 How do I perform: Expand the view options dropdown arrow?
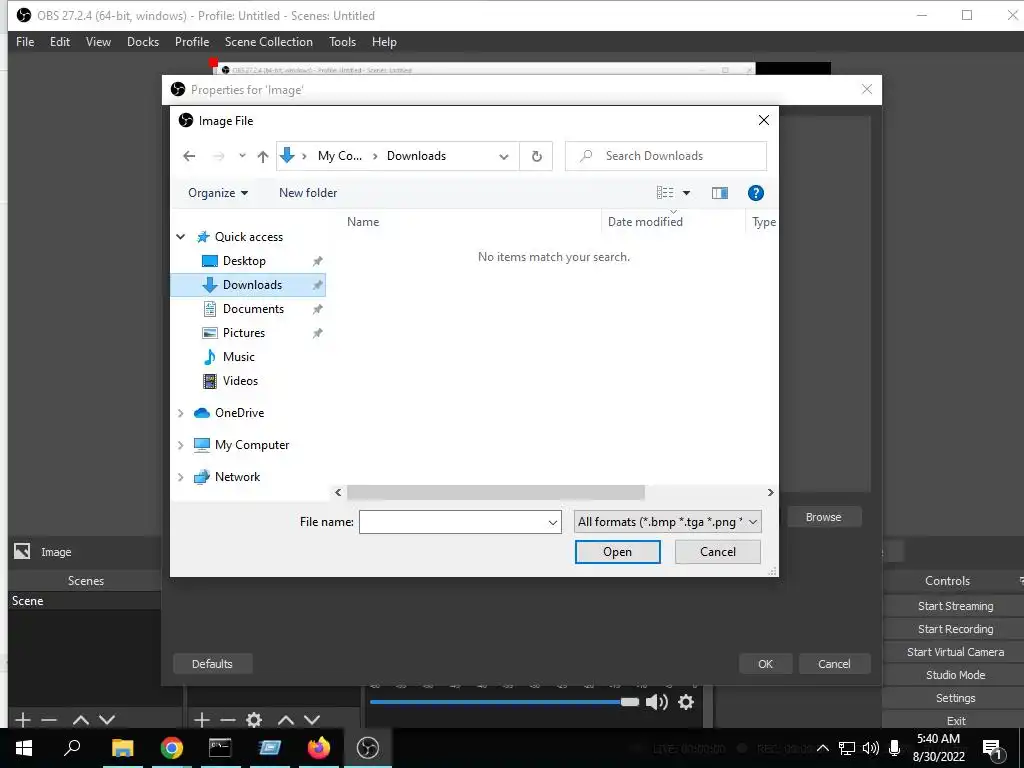pyautogui.click(x=686, y=193)
